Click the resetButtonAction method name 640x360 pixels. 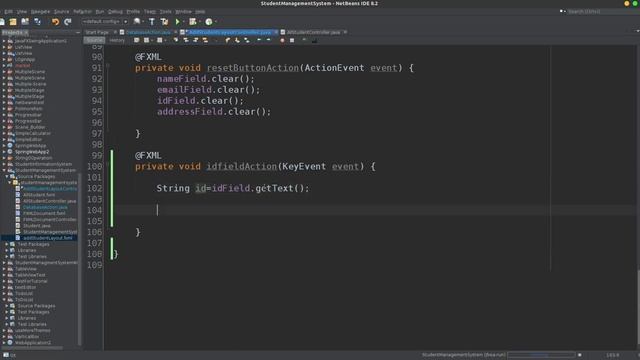(253, 68)
